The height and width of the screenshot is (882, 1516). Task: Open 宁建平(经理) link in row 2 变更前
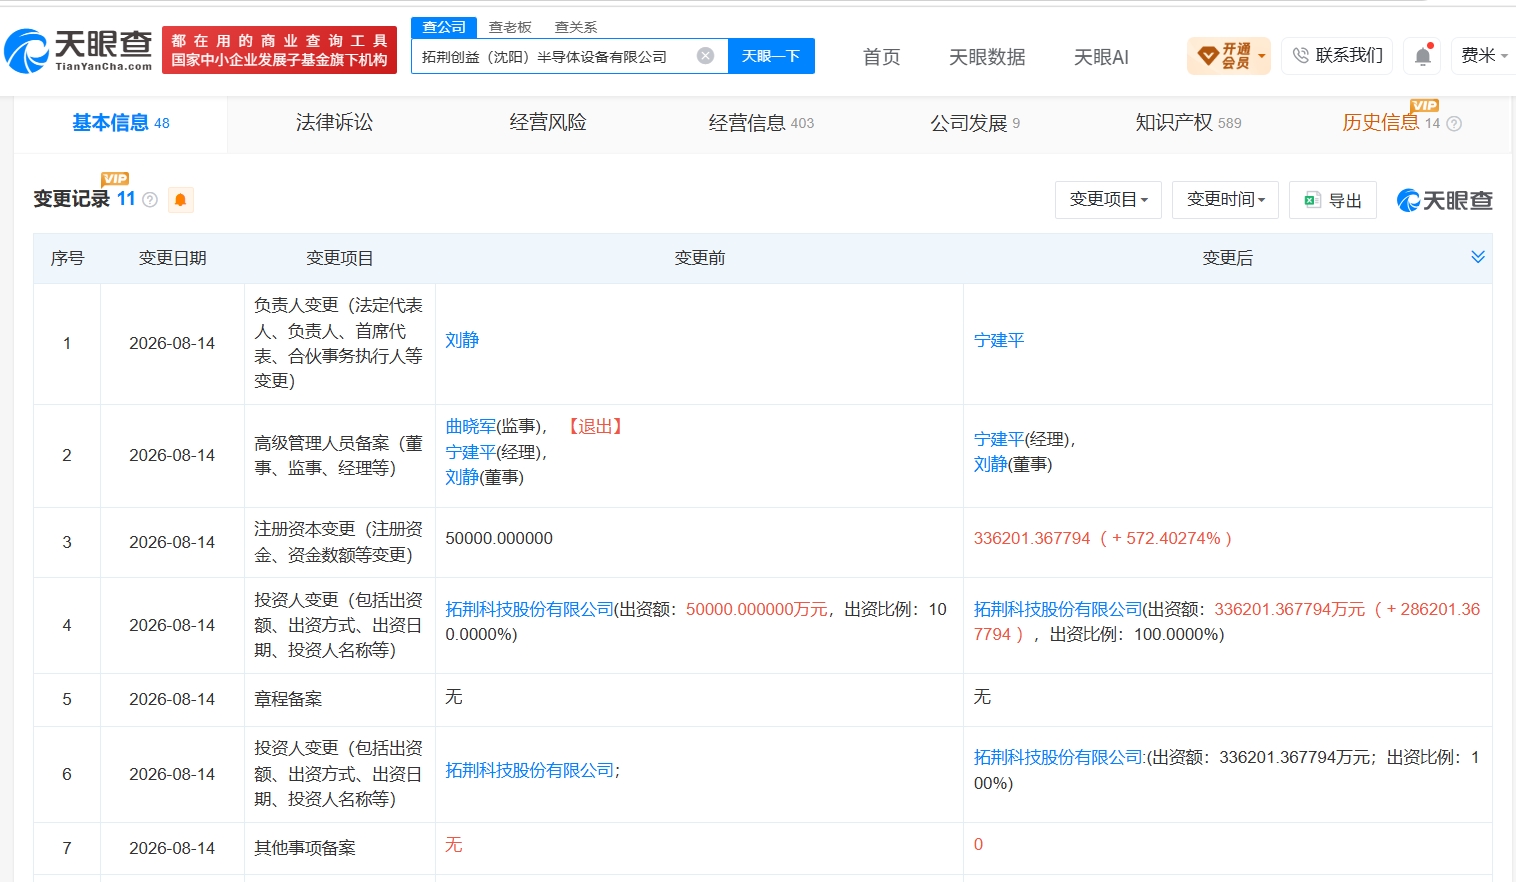click(470, 452)
